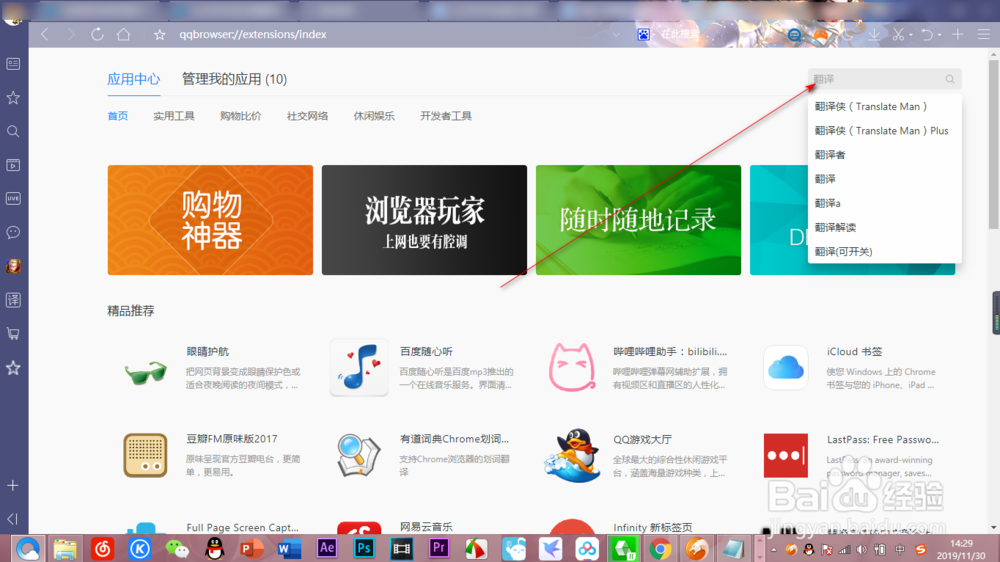Expand the address bar dropdown arrow
This screenshot has width=1000, height=562.
pyautogui.click(x=615, y=34)
